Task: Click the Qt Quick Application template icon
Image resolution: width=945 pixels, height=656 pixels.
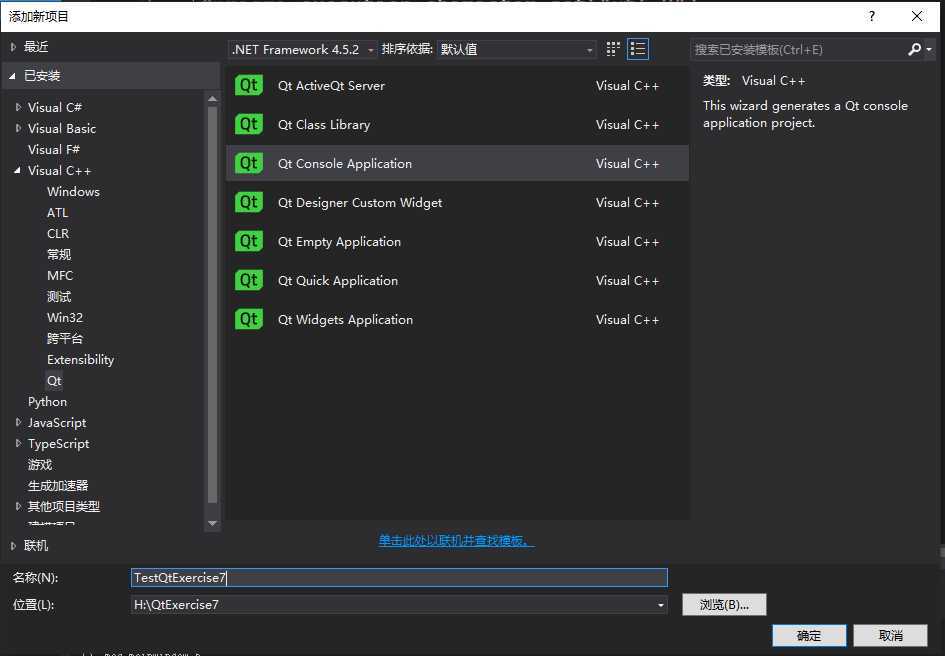Action: pos(249,280)
